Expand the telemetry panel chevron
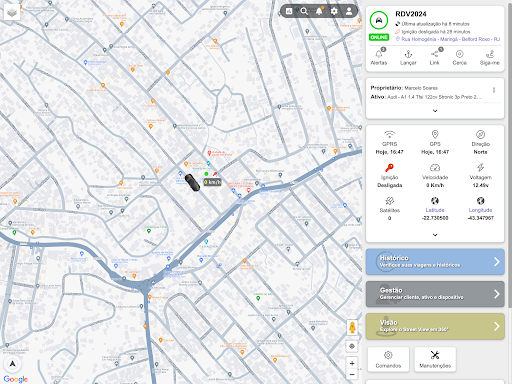This screenshot has height=384, width=512. (x=435, y=235)
